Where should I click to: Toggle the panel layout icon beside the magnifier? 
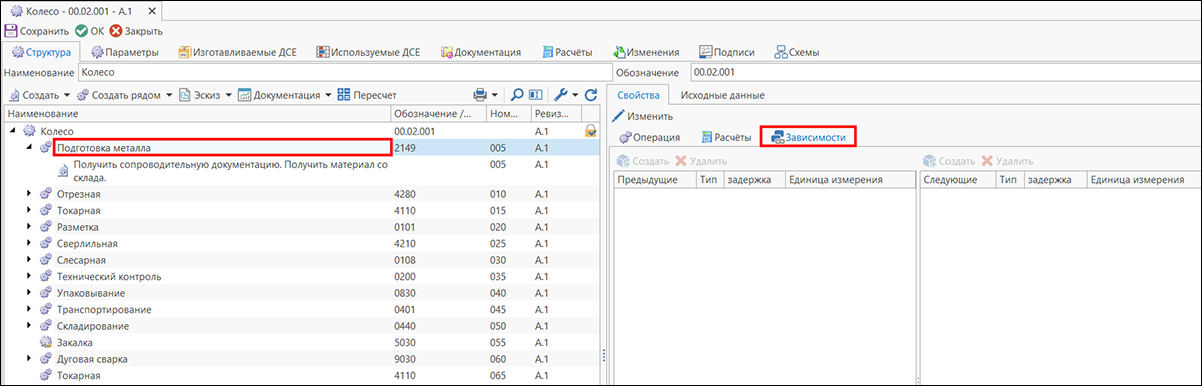pos(536,95)
